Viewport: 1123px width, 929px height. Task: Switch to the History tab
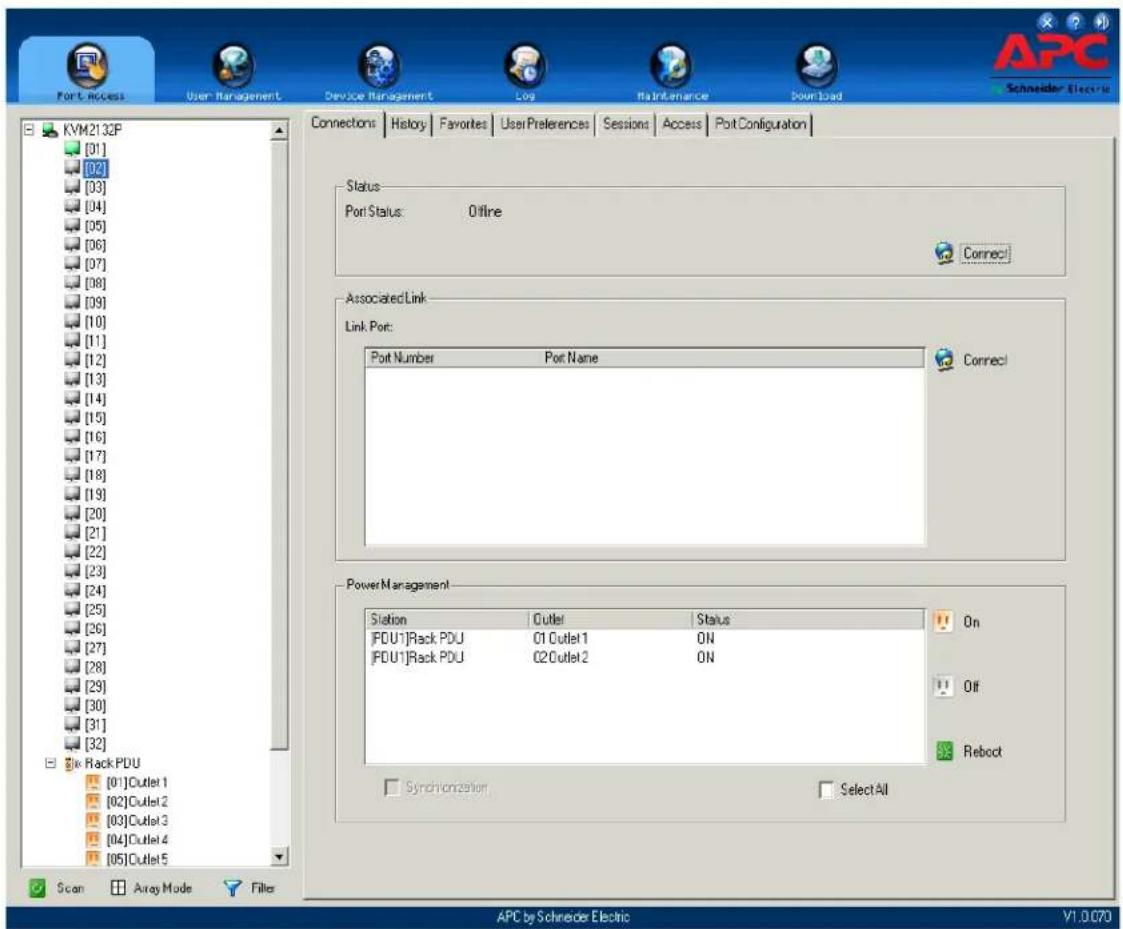coord(409,124)
